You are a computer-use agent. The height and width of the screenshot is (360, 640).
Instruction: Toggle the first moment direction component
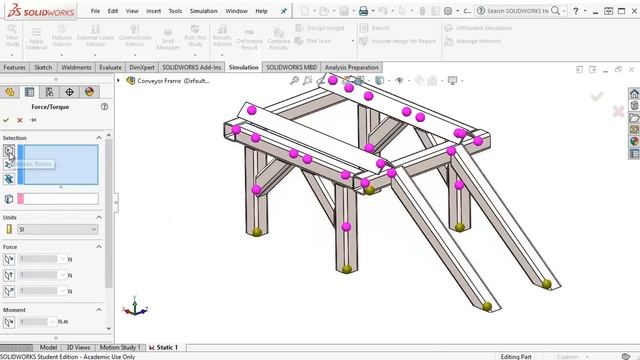9,322
